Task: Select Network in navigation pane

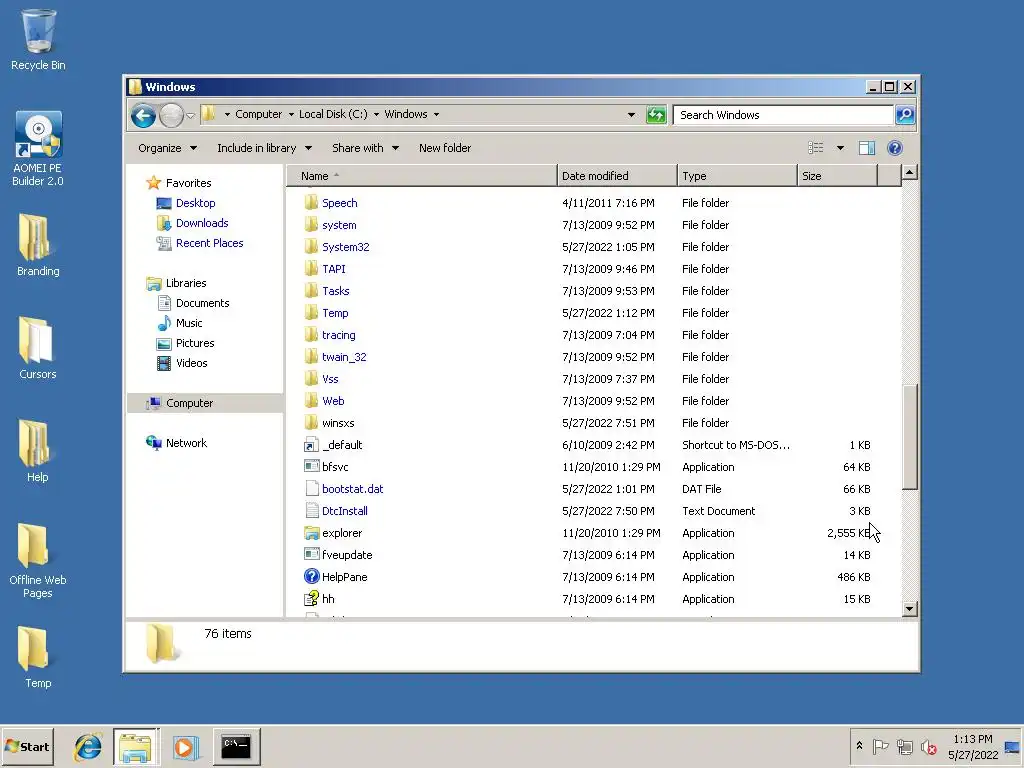Action: point(186,443)
